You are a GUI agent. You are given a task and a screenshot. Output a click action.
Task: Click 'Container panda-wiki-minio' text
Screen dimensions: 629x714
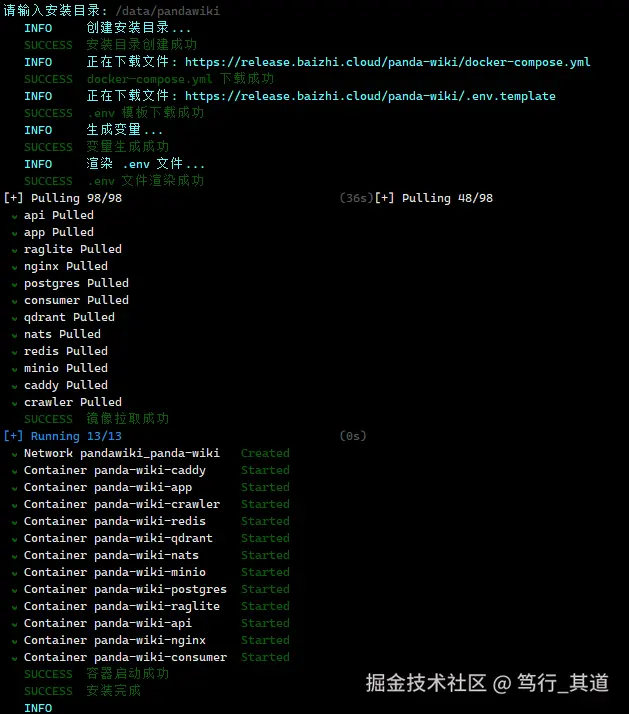coord(115,572)
